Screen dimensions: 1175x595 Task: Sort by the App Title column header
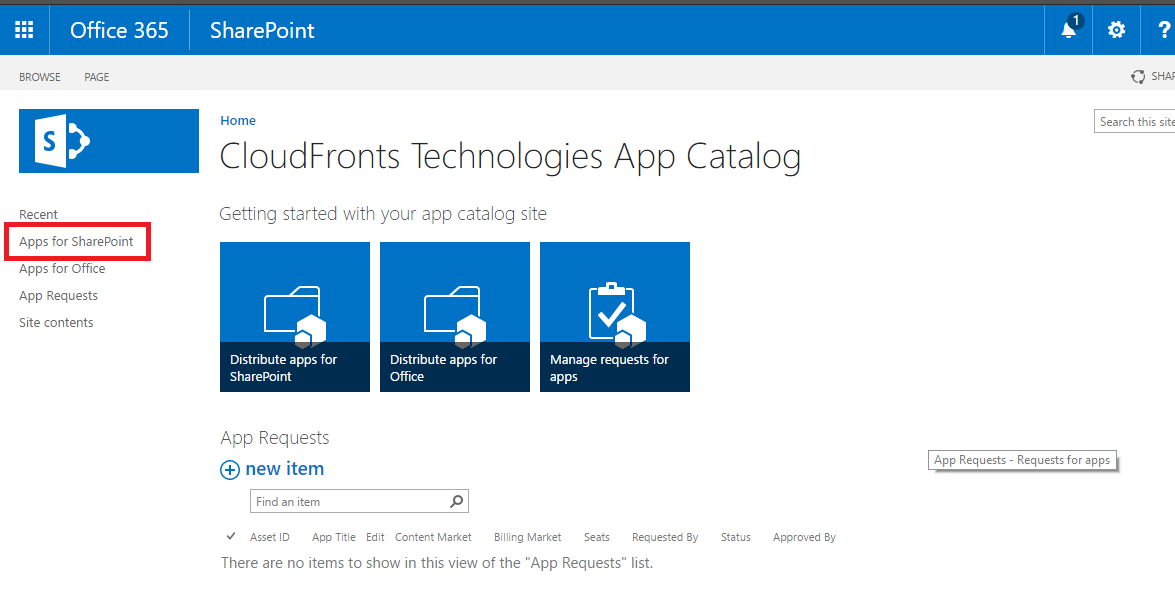(x=333, y=537)
